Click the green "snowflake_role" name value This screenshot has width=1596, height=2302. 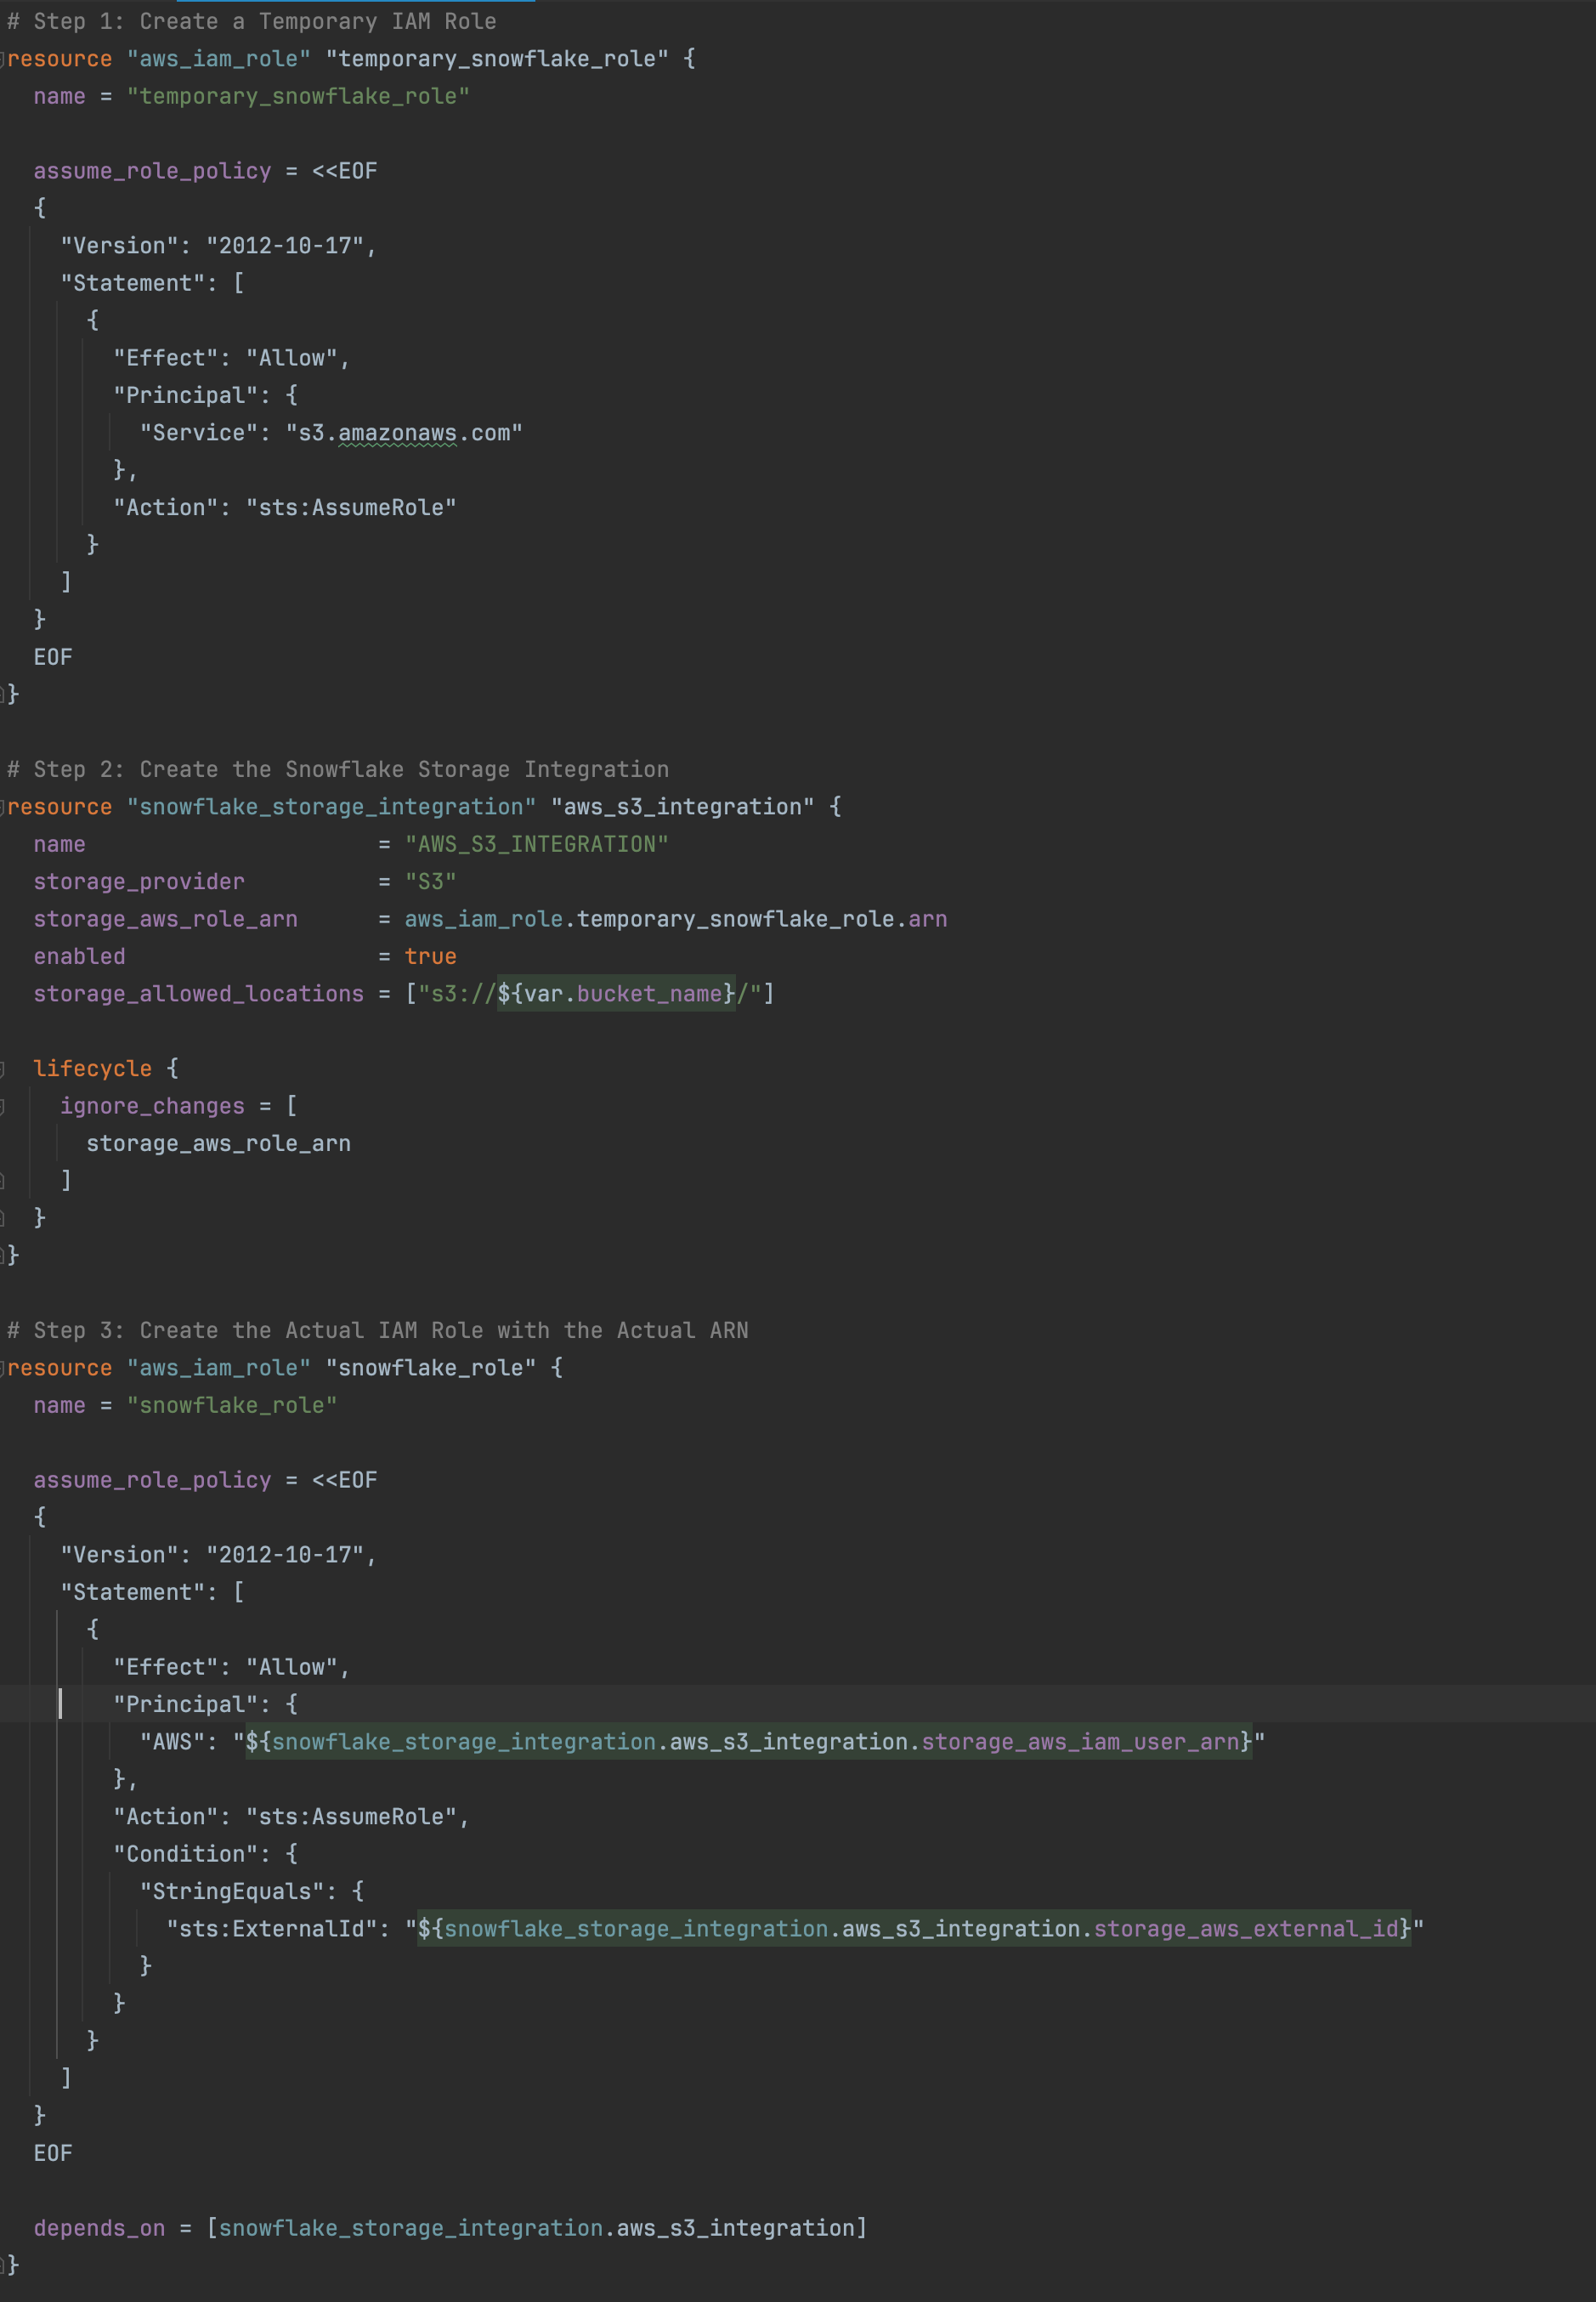232,1405
